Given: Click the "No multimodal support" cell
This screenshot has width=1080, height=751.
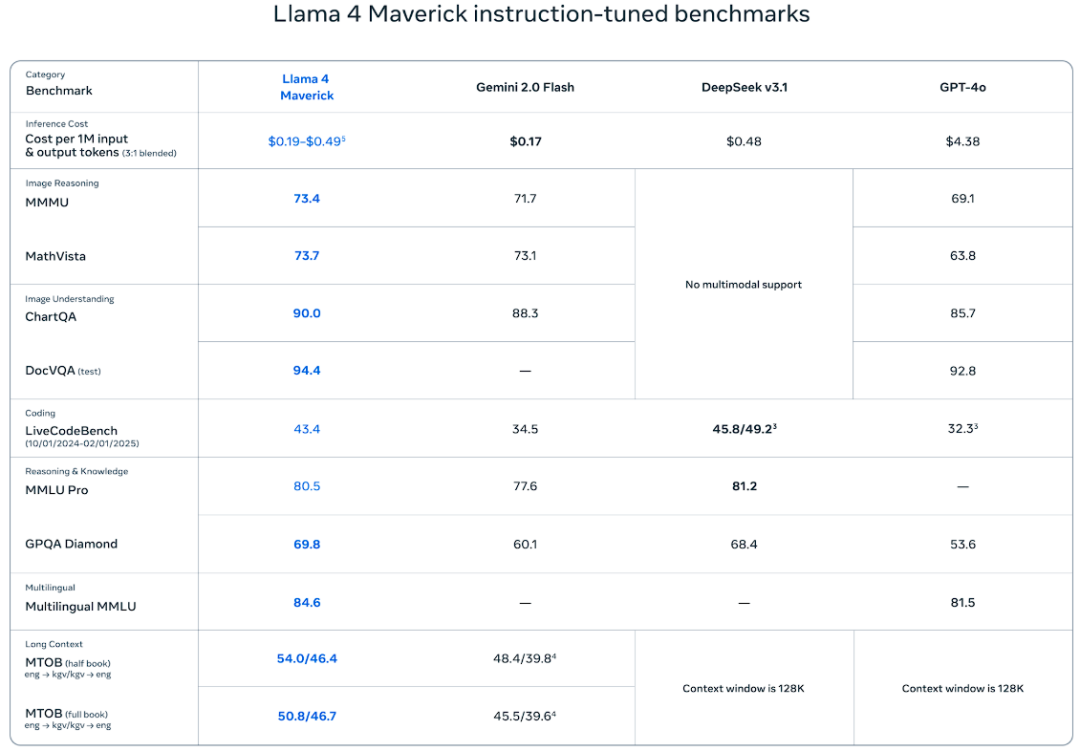Looking at the screenshot, I should (743, 285).
